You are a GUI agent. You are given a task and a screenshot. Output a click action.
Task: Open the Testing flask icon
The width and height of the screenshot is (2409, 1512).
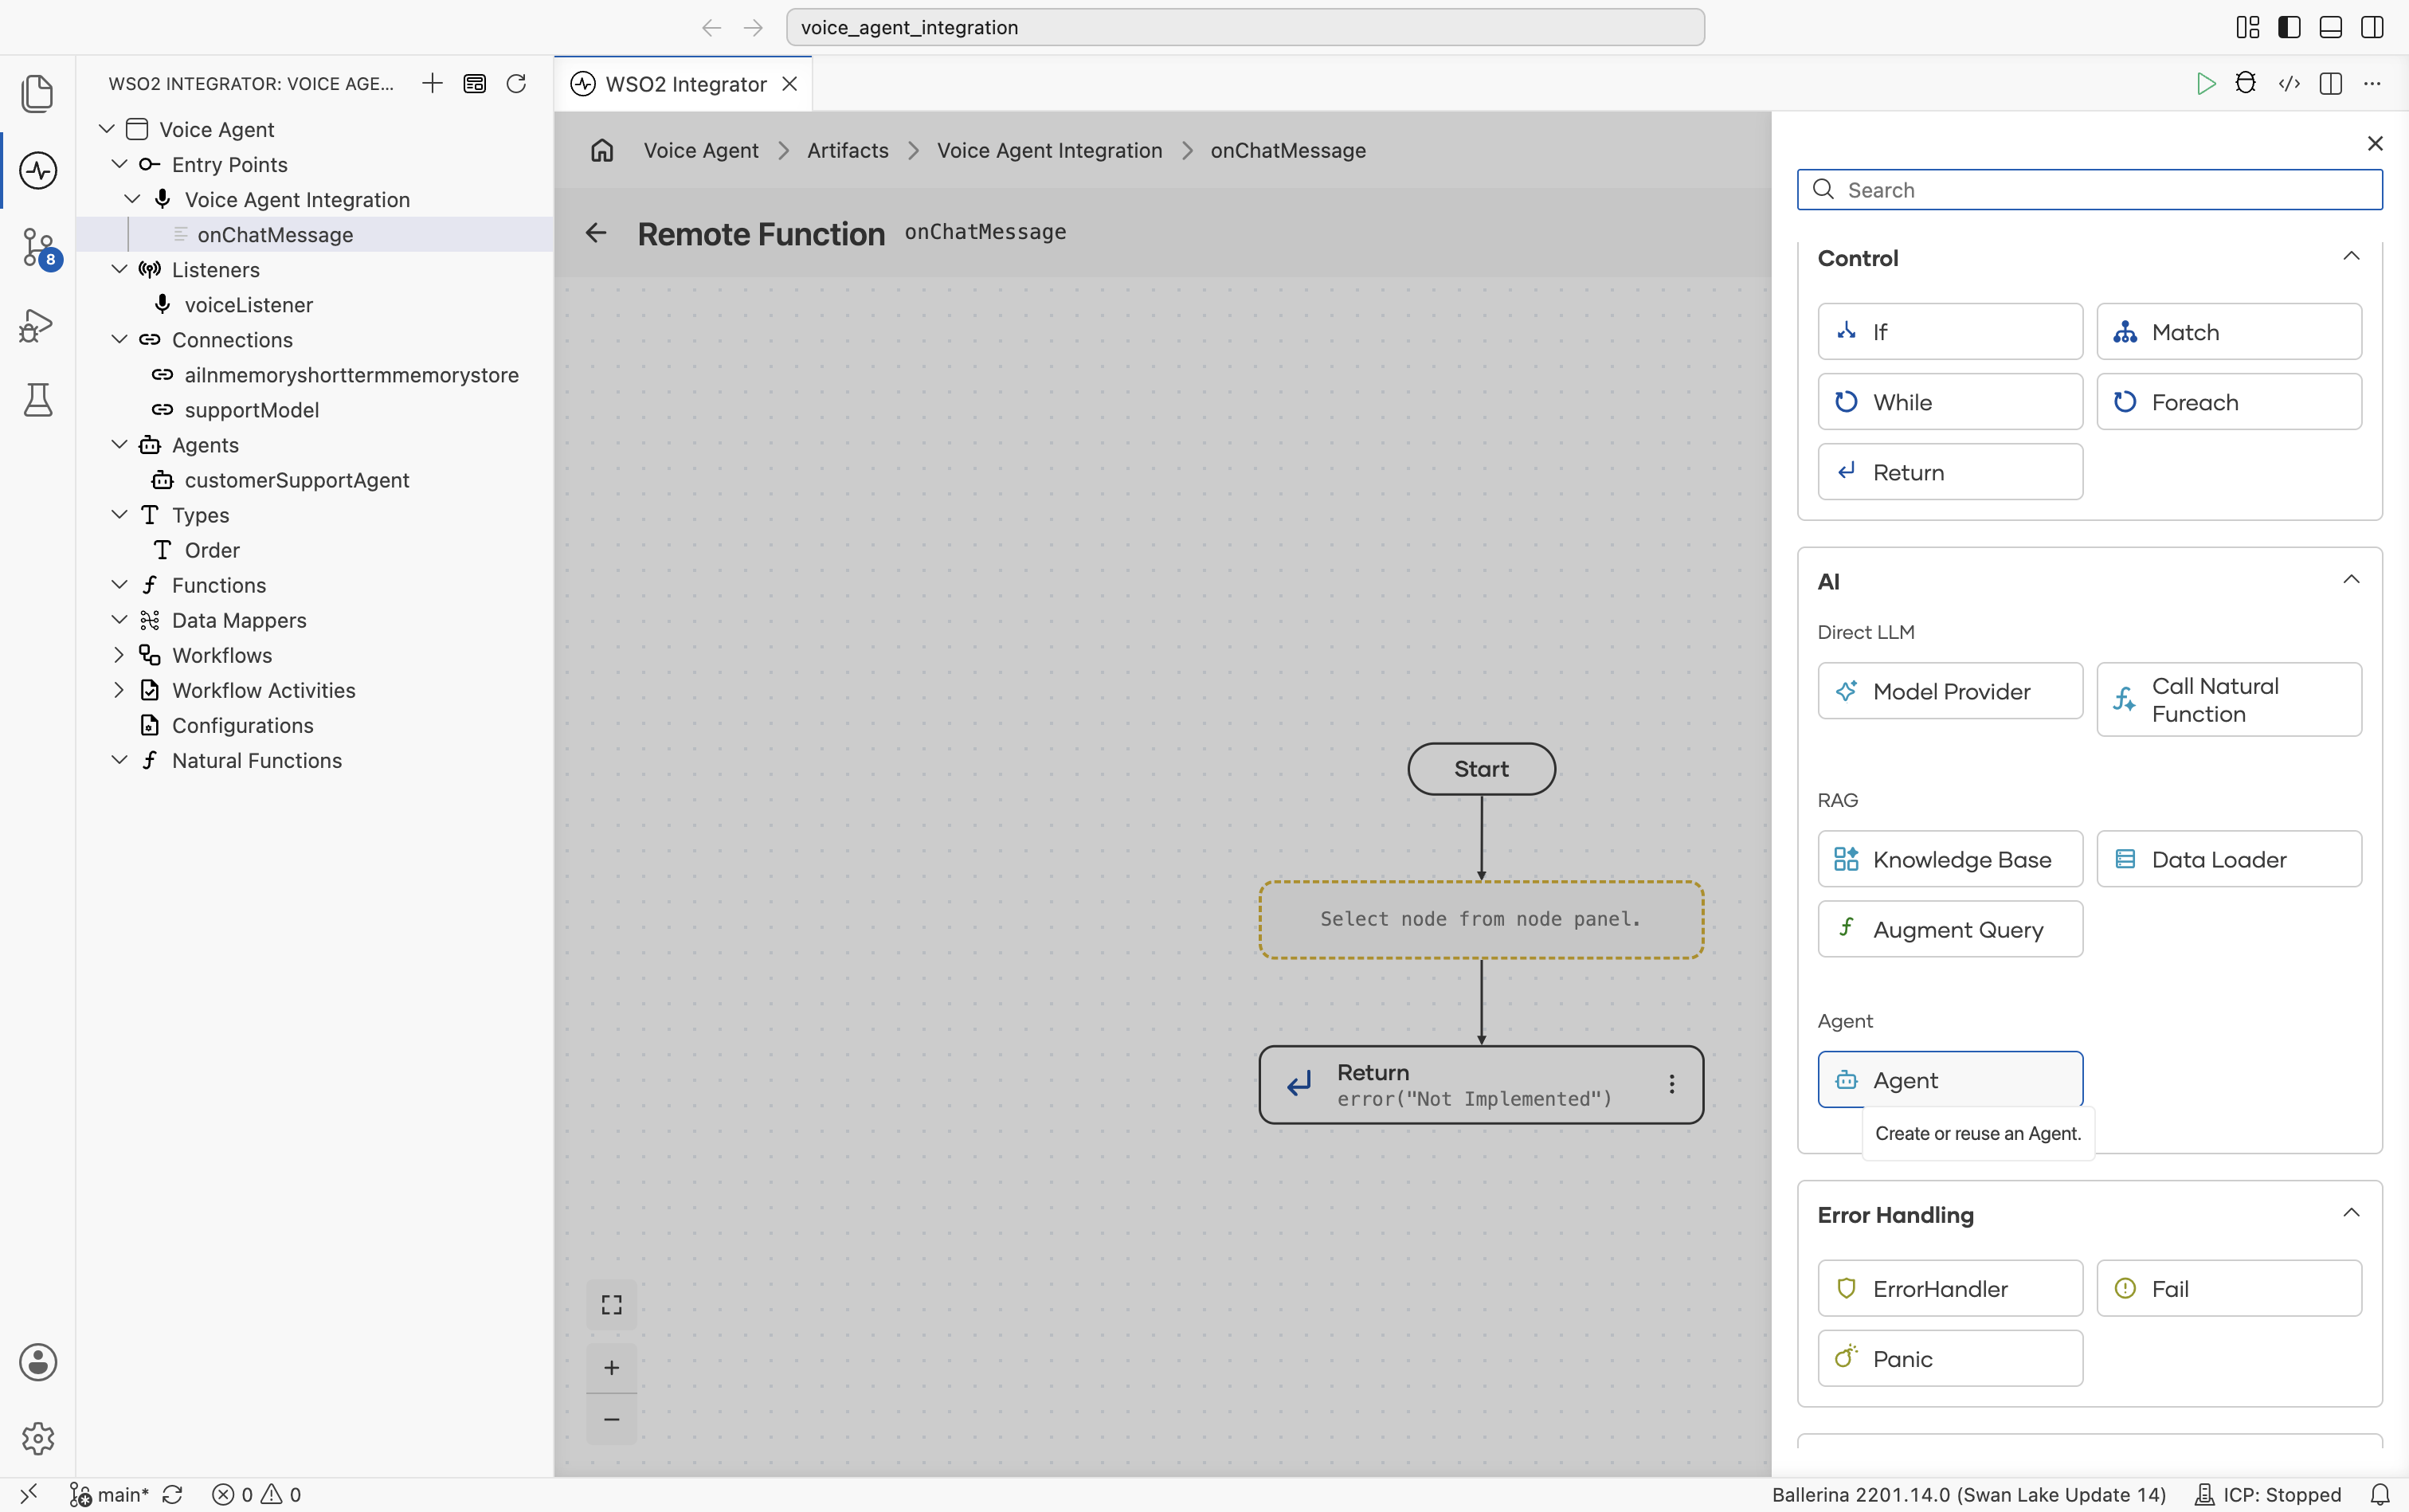coord(38,400)
